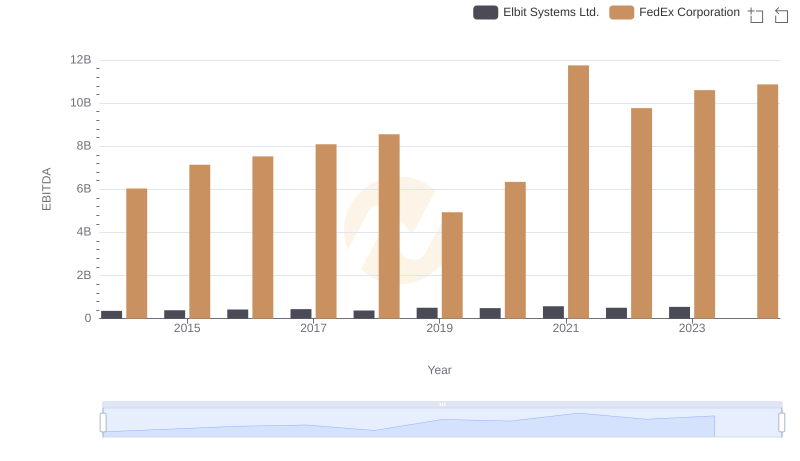Viewport: 800px width, 461px height.
Task: Click the y-axis label 4B
Action: [x=84, y=232]
